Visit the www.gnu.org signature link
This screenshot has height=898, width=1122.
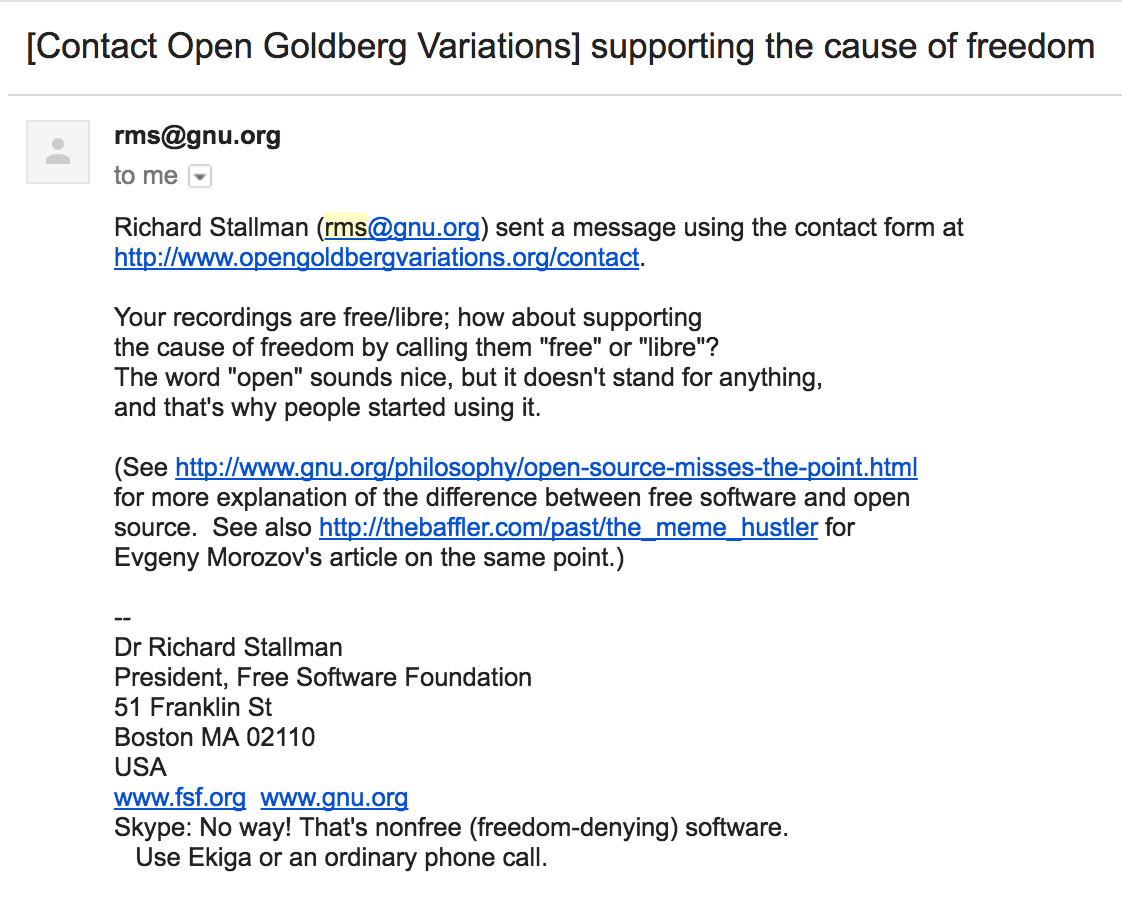pos(334,797)
